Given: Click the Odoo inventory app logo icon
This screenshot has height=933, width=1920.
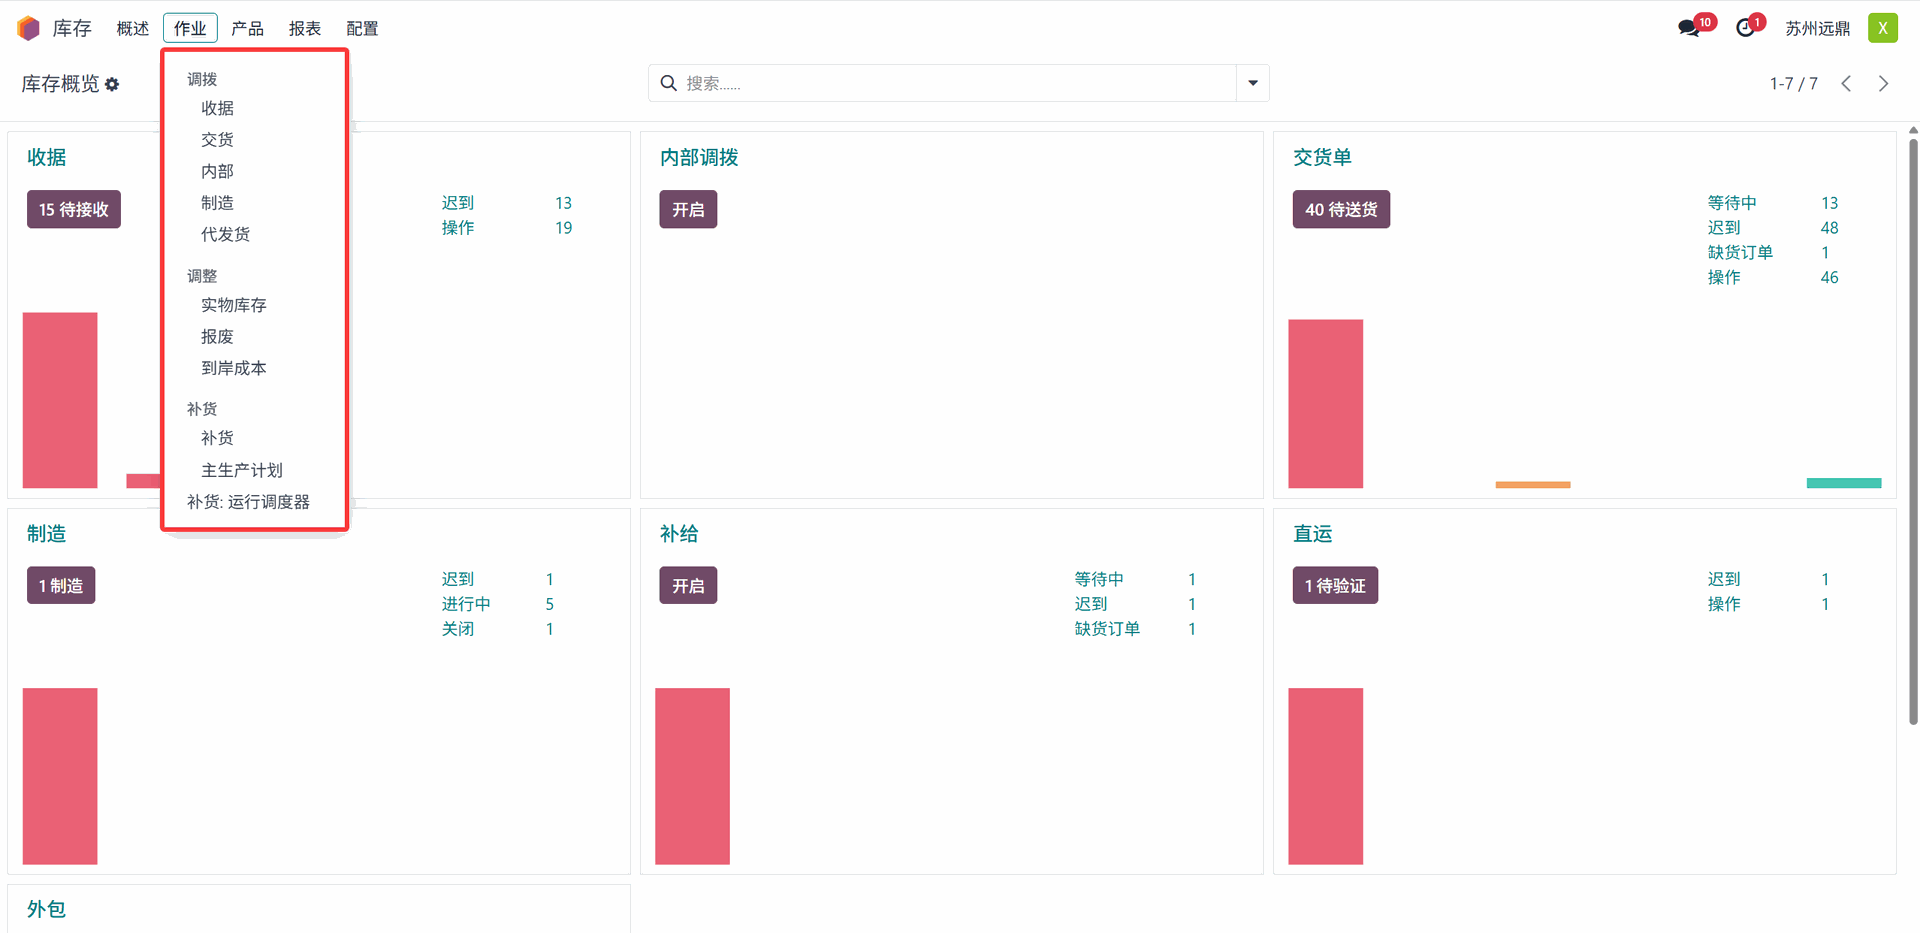Looking at the screenshot, I should tap(29, 28).
